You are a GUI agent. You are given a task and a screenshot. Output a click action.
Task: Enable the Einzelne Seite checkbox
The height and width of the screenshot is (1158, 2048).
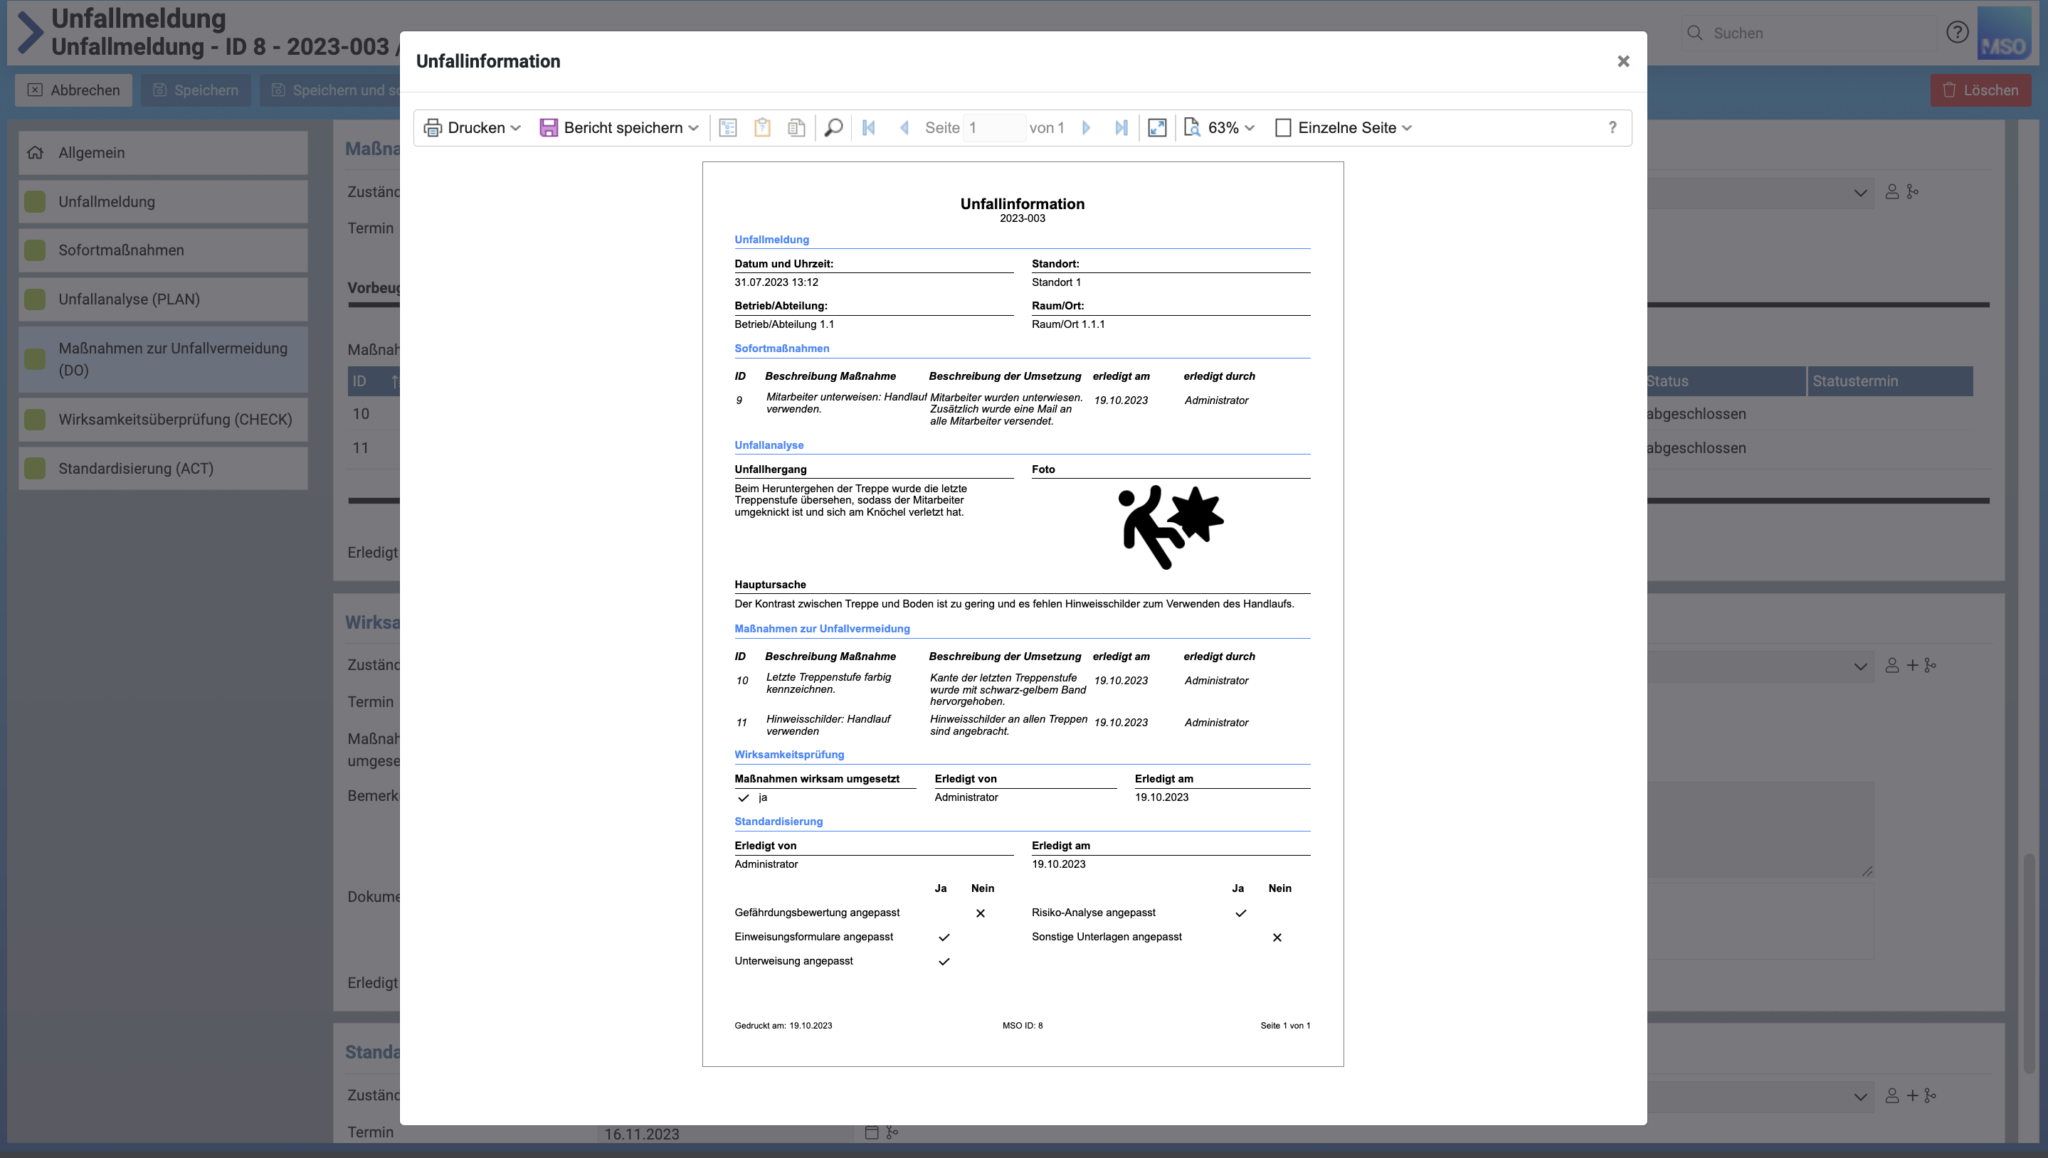coord(1284,127)
